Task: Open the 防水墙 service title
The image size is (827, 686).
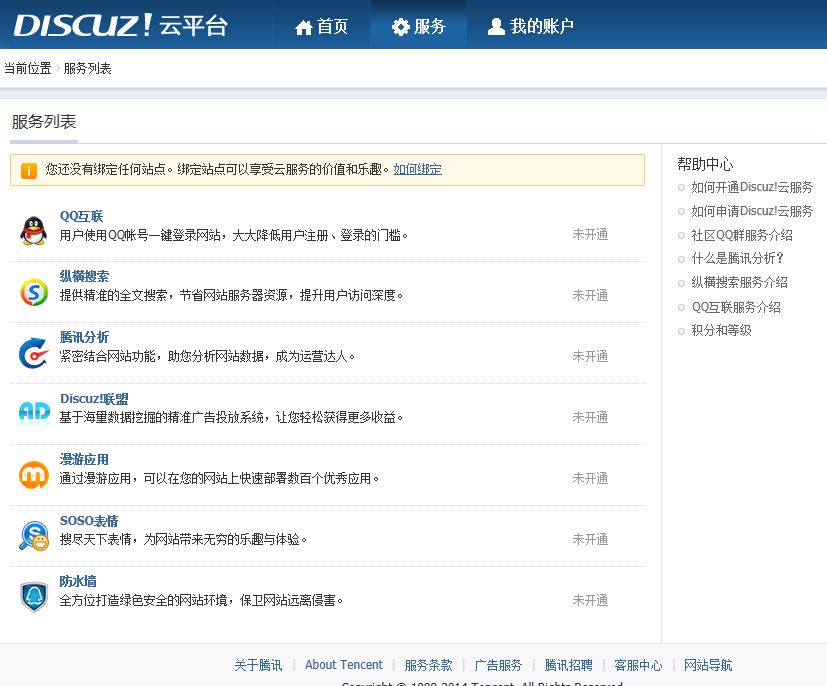Action: [x=78, y=581]
